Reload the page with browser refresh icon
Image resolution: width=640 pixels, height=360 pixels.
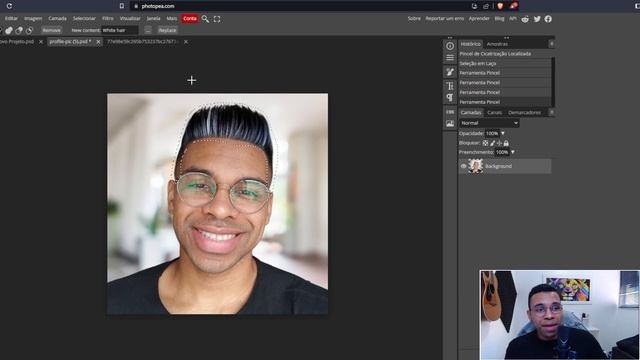tap(9, 6)
